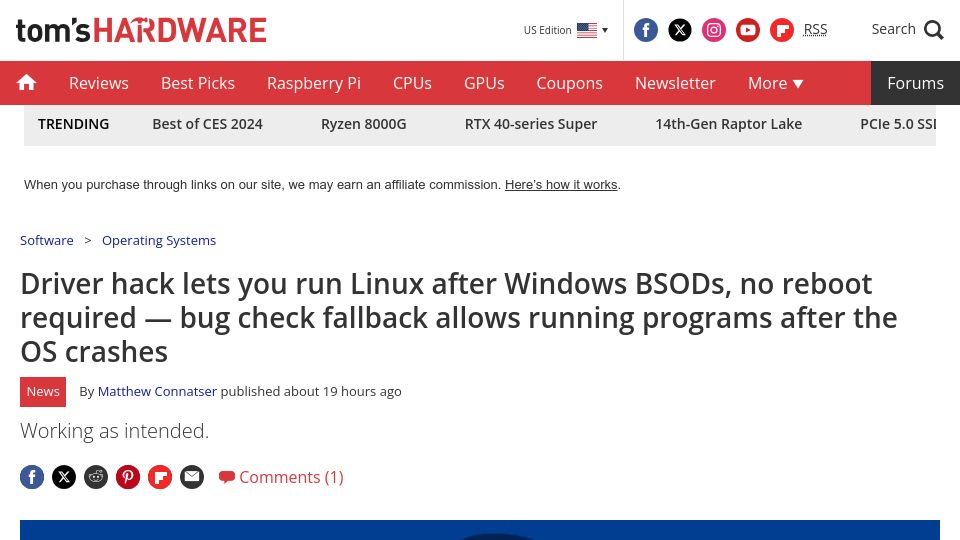Viewport: 960px width, 540px height.
Task: Go to the GPUs section
Action: [x=484, y=83]
